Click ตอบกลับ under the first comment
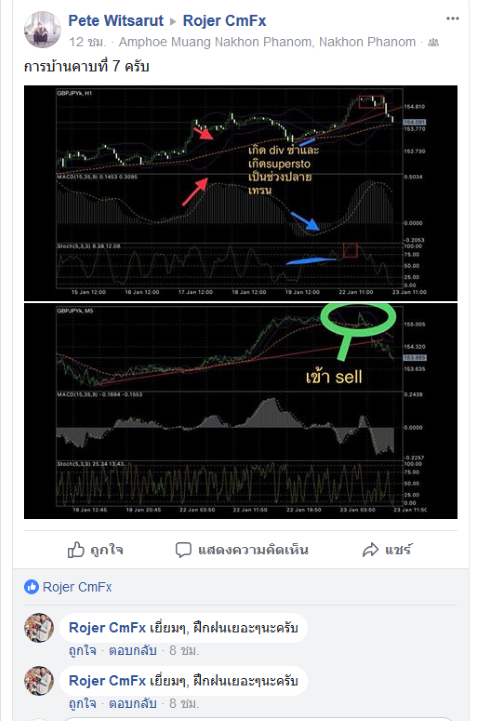The height and width of the screenshot is (721, 480). 133,650
